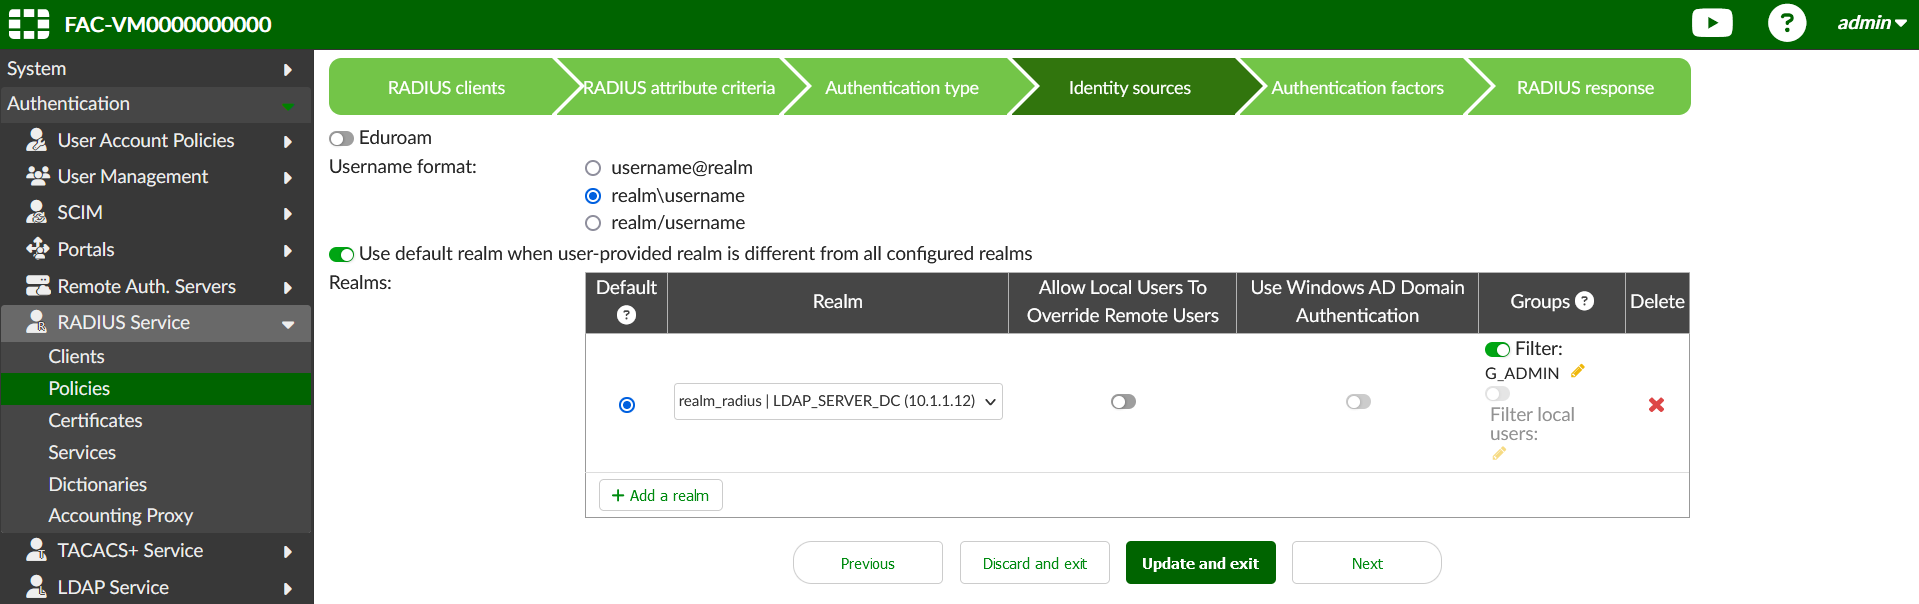Open the admin user menu
Viewport: 1919px width, 604px height.
[x=1871, y=23]
